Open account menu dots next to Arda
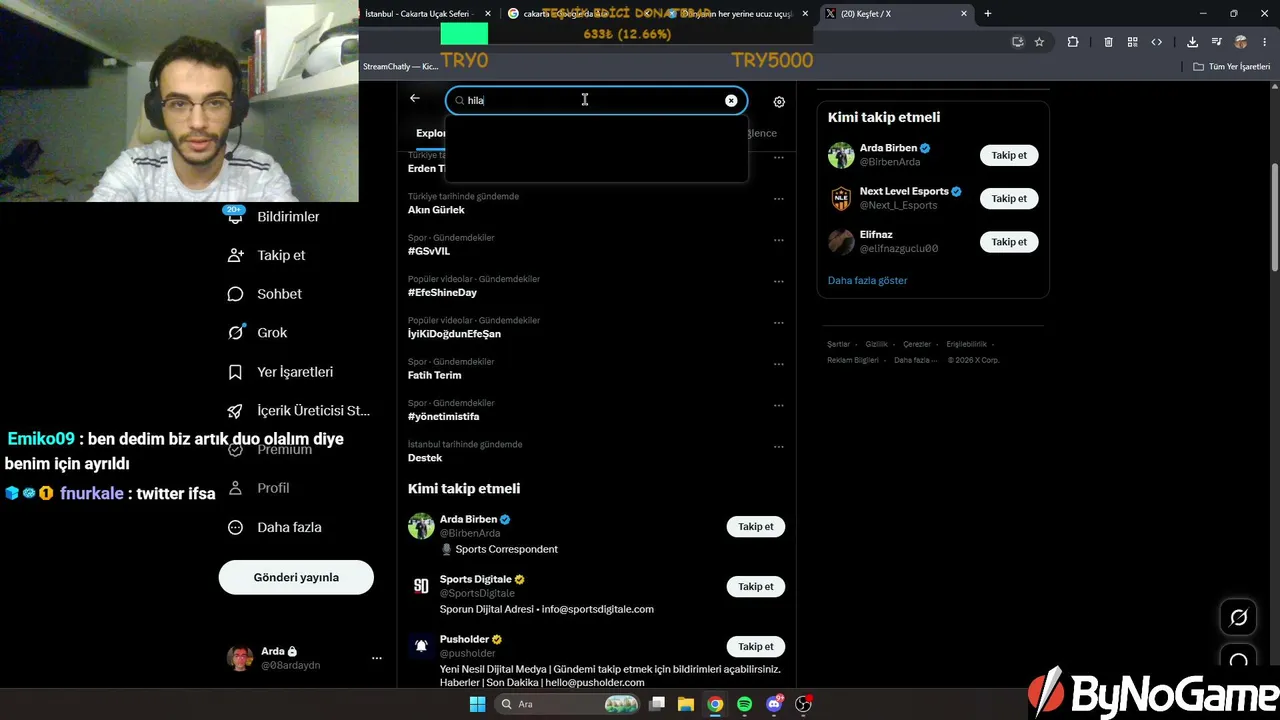1280x720 pixels. click(377, 658)
